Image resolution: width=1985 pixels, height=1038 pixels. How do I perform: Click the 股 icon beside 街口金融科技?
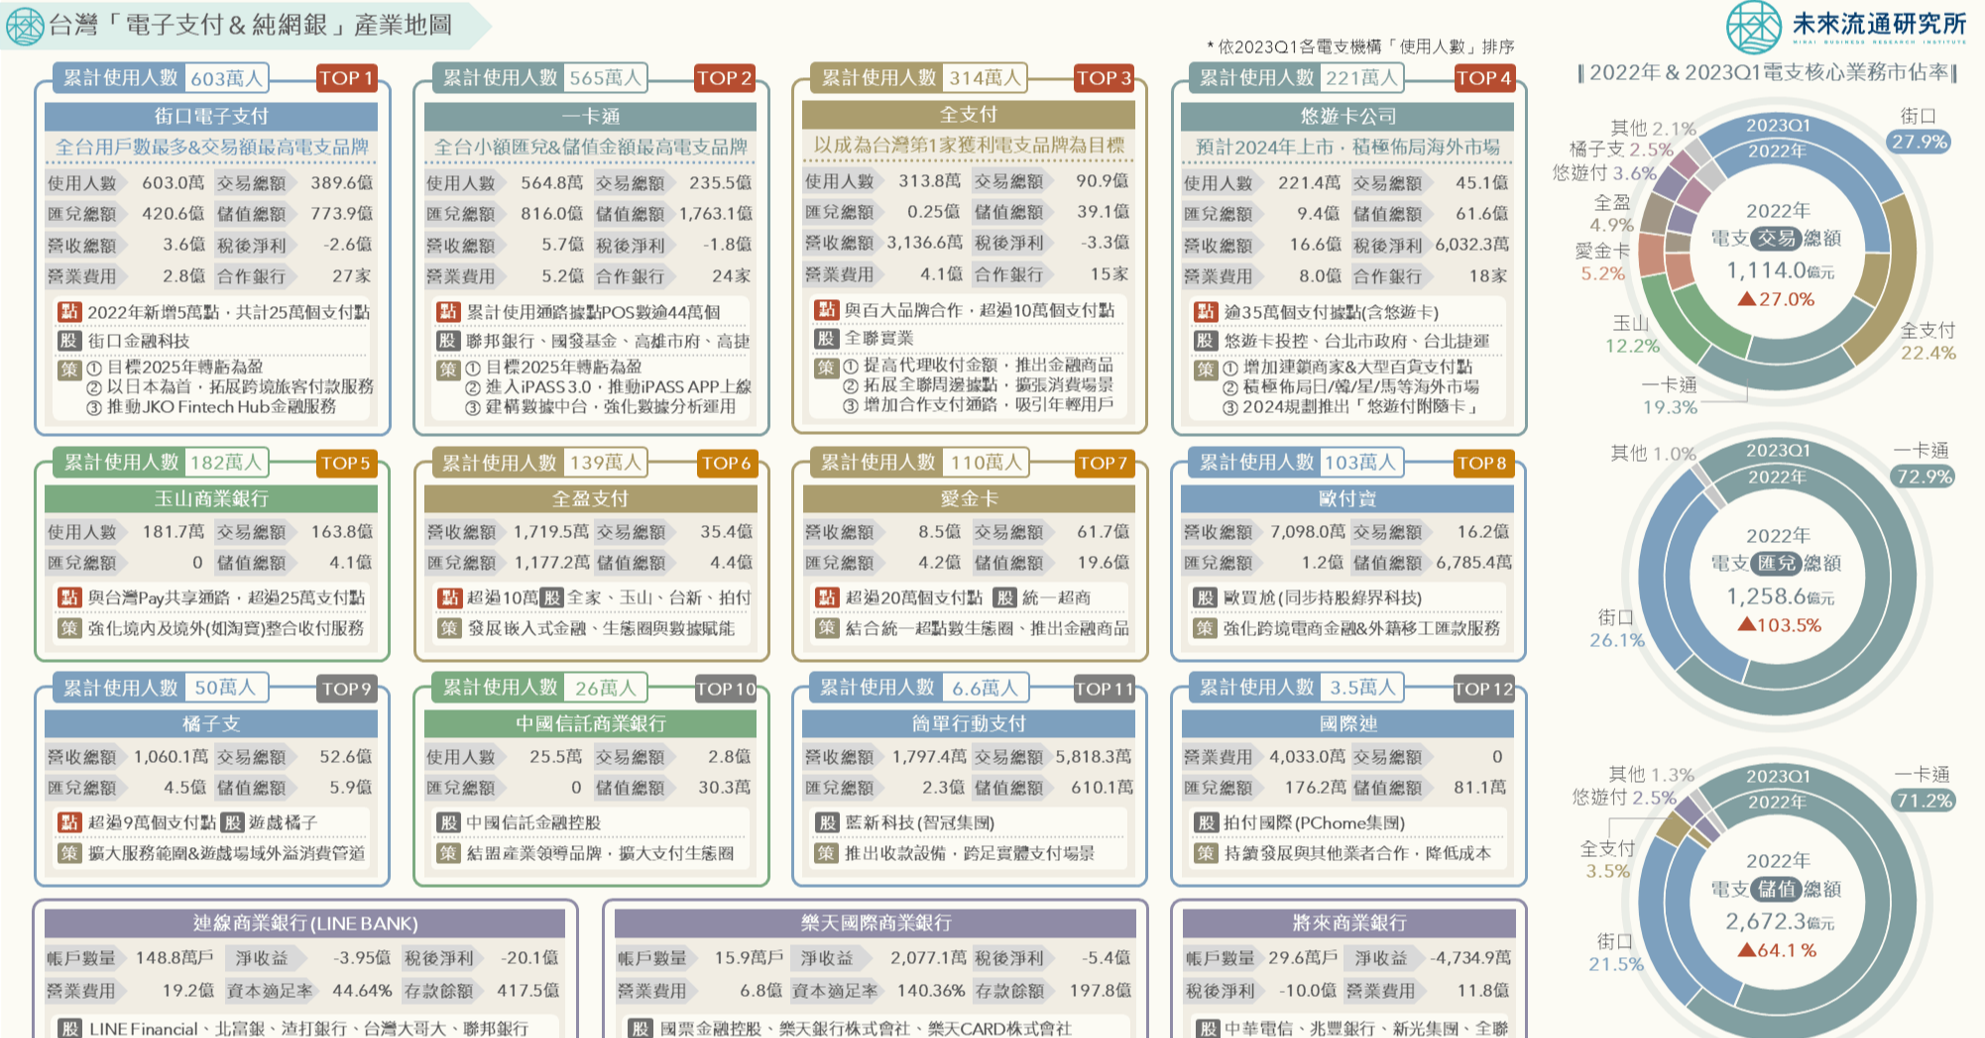(69, 340)
